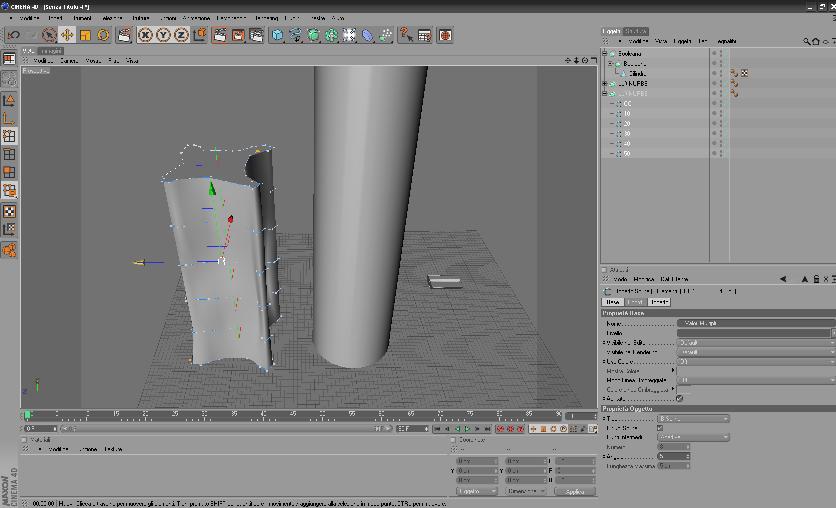The width and height of the screenshot is (836, 508).
Task: Render the active view
Action: 220,35
